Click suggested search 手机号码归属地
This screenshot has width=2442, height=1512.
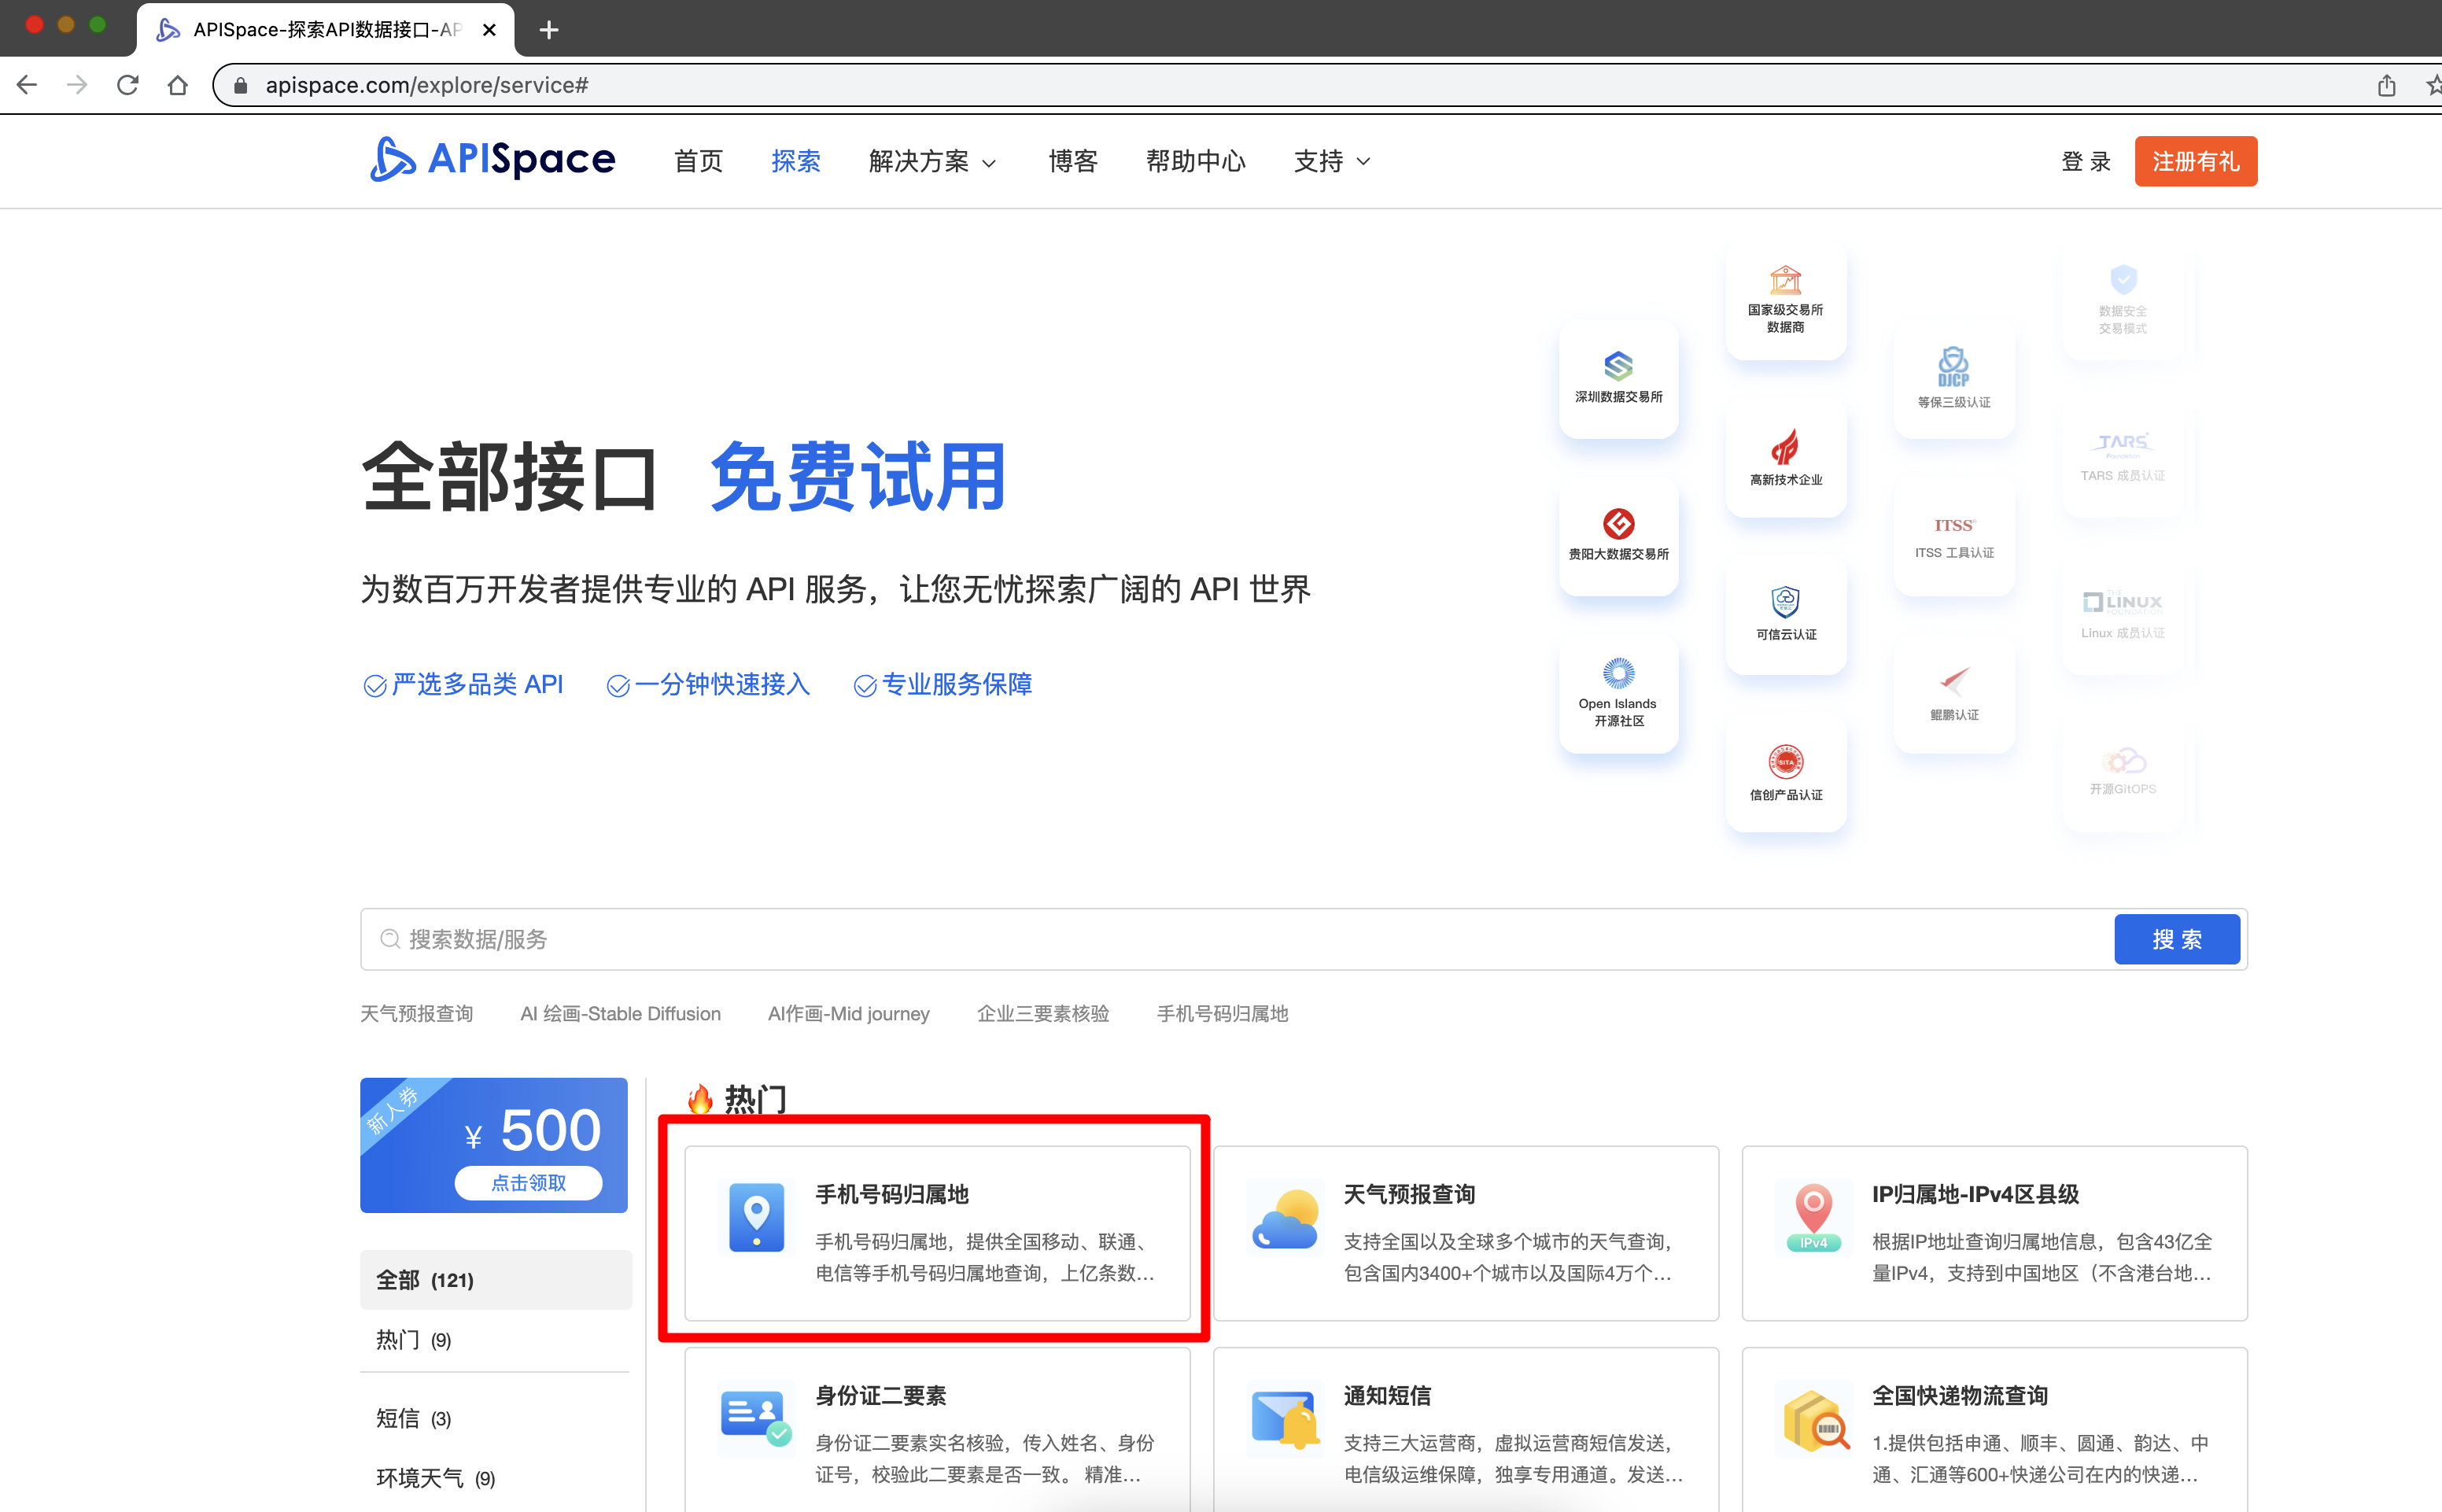tap(1222, 1014)
